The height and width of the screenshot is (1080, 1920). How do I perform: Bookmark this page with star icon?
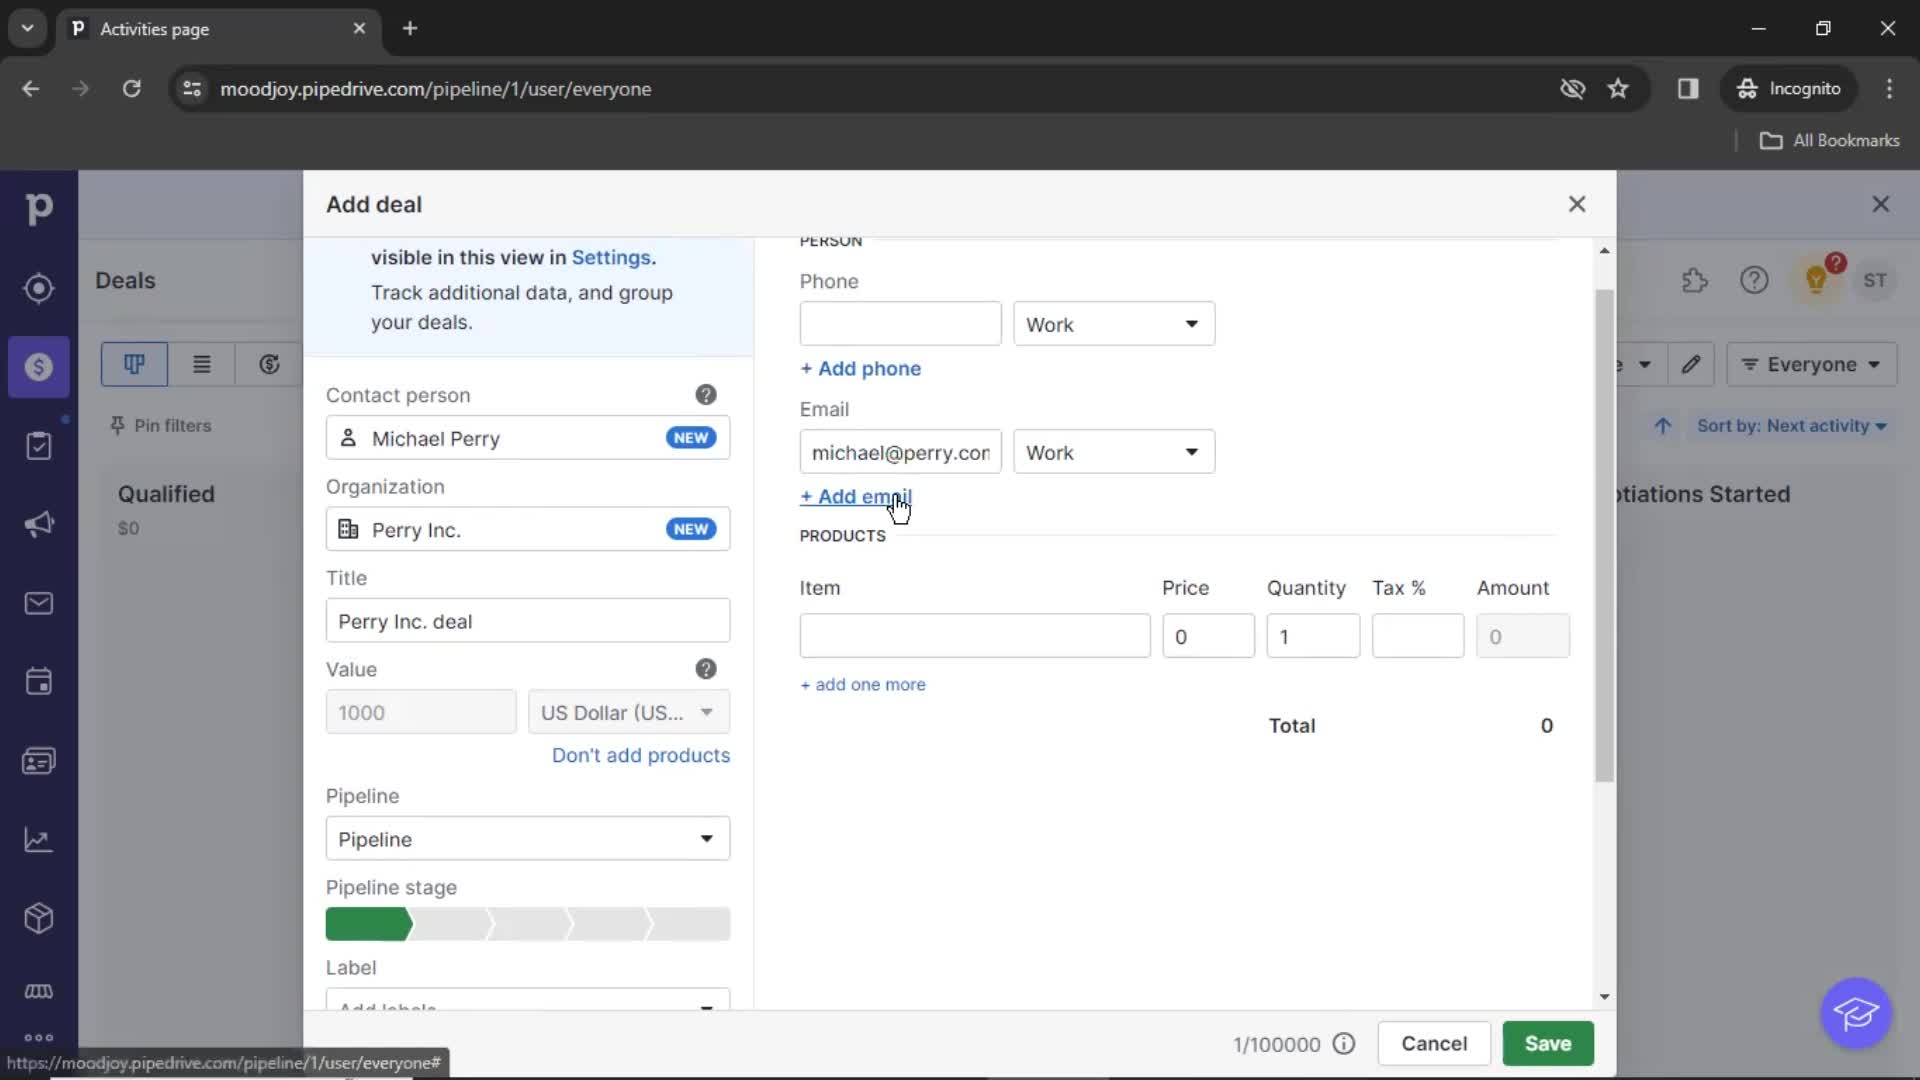[1618, 89]
